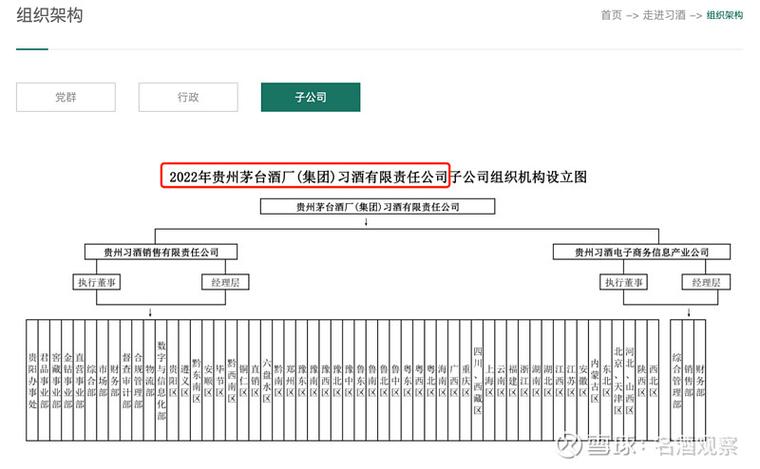Go to 首页 in the breadcrumb
Screen dimensions: 760x469
point(611,16)
